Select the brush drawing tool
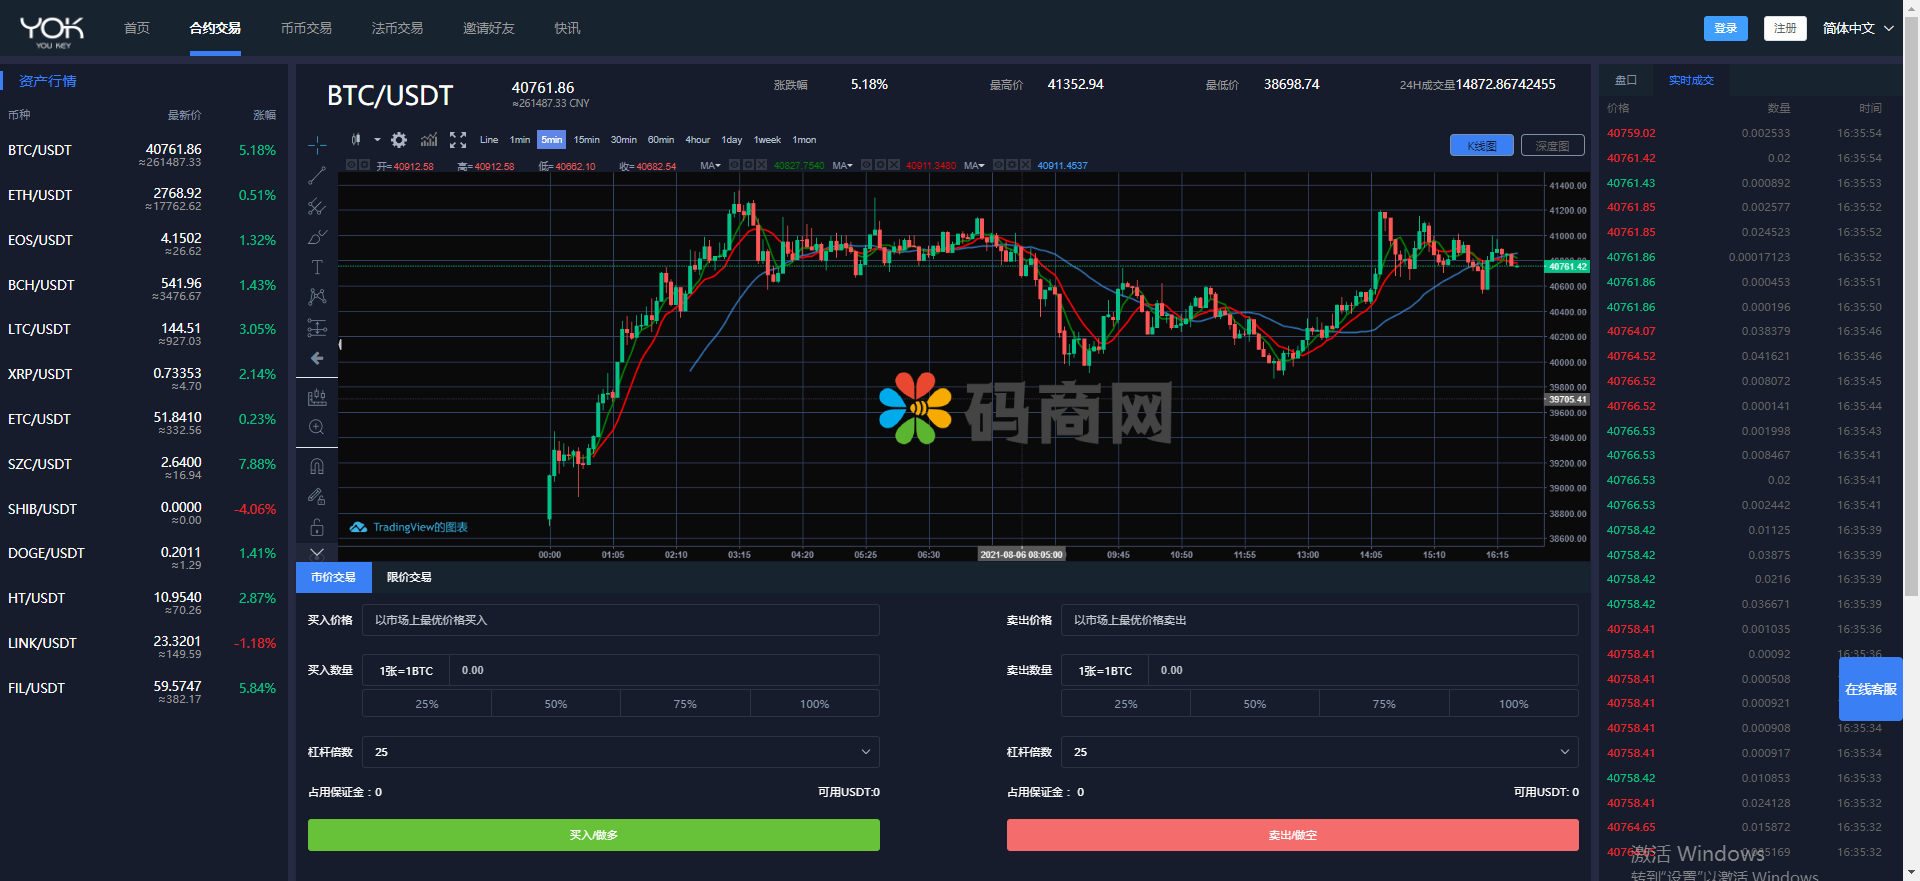Viewport: 1920px width, 881px height. [317, 237]
